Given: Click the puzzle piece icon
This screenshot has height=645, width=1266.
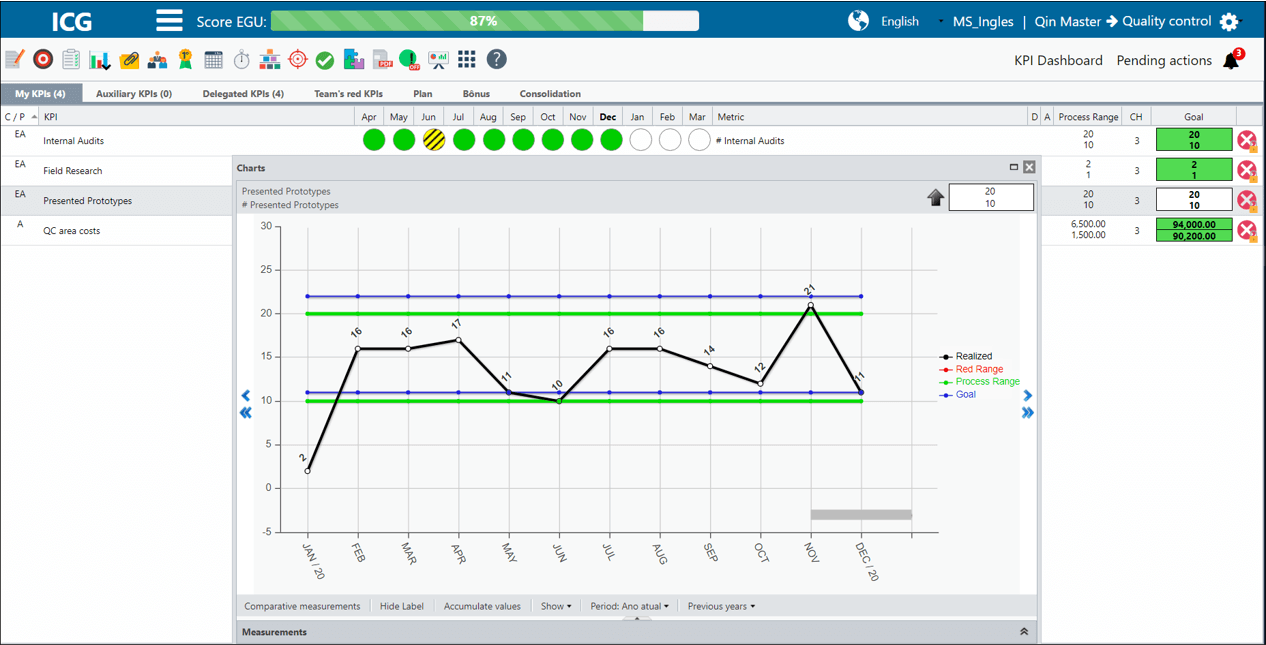Looking at the screenshot, I should pyautogui.click(x=354, y=60).
